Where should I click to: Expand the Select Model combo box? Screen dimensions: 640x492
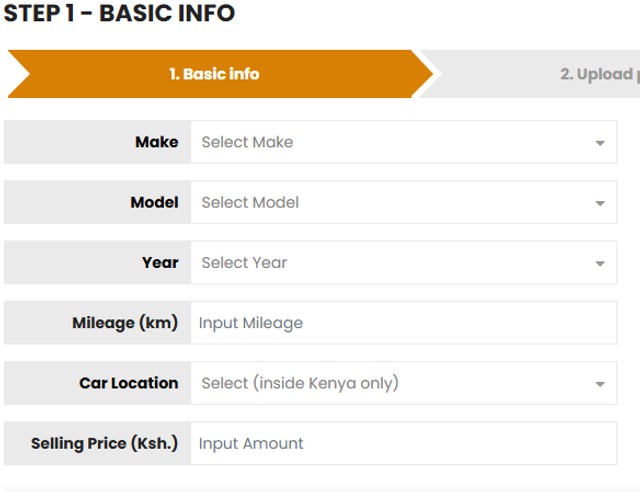390,202
